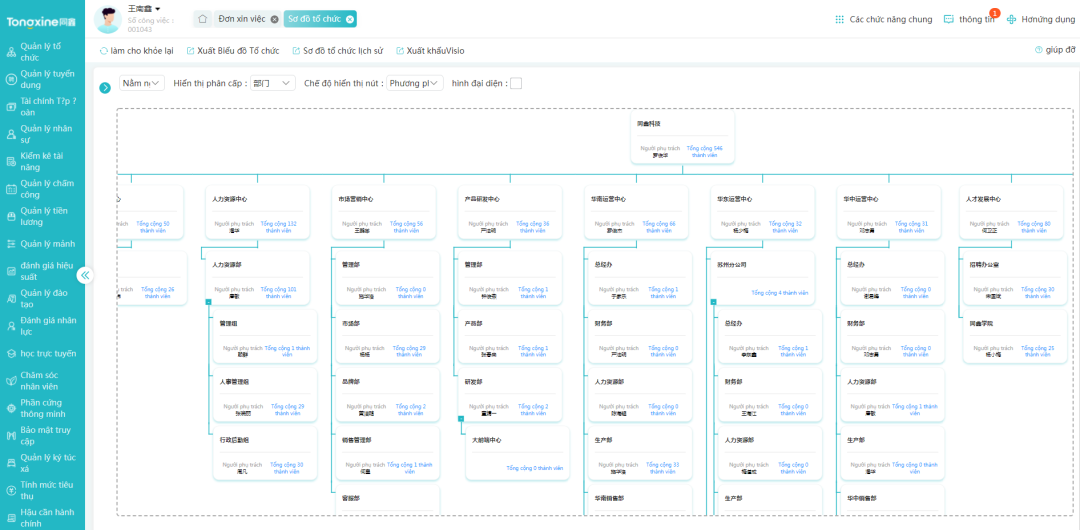Collapse the 研发部 subtree toggle
The width and height of the screenshot is (1080, 530).
(460, 417)
